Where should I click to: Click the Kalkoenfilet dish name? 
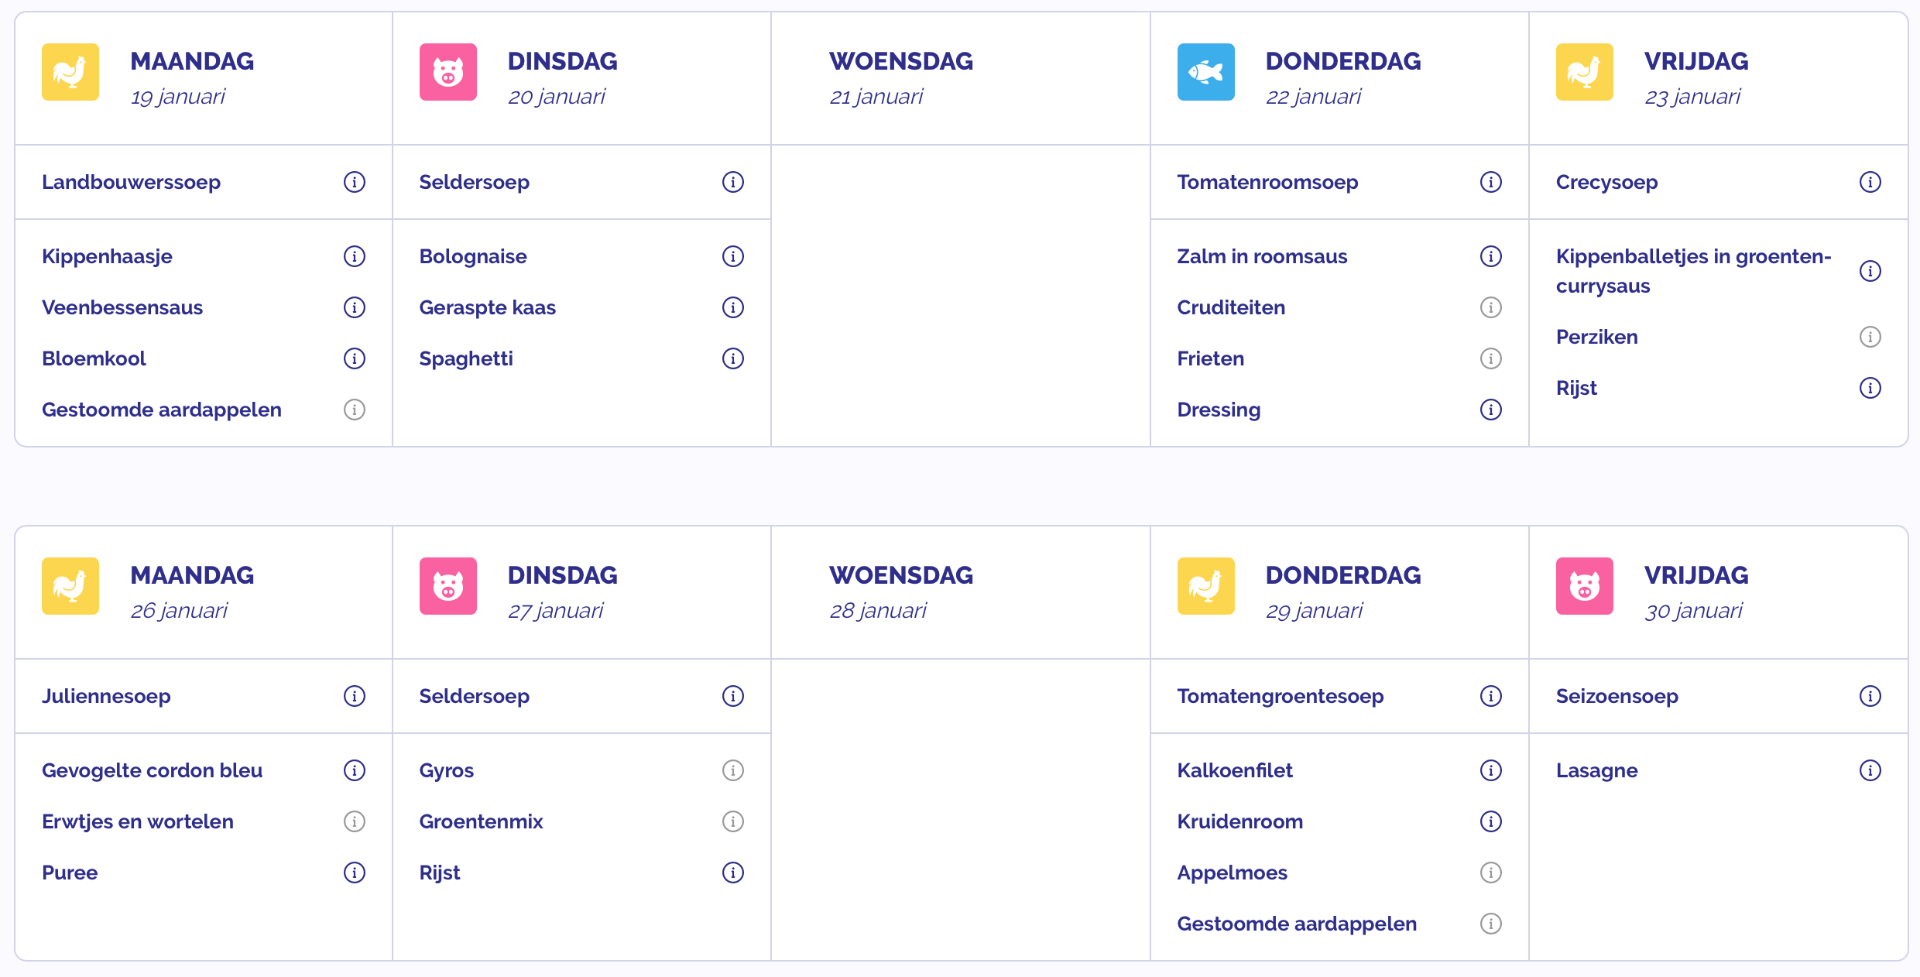[x=1234, y=770]
